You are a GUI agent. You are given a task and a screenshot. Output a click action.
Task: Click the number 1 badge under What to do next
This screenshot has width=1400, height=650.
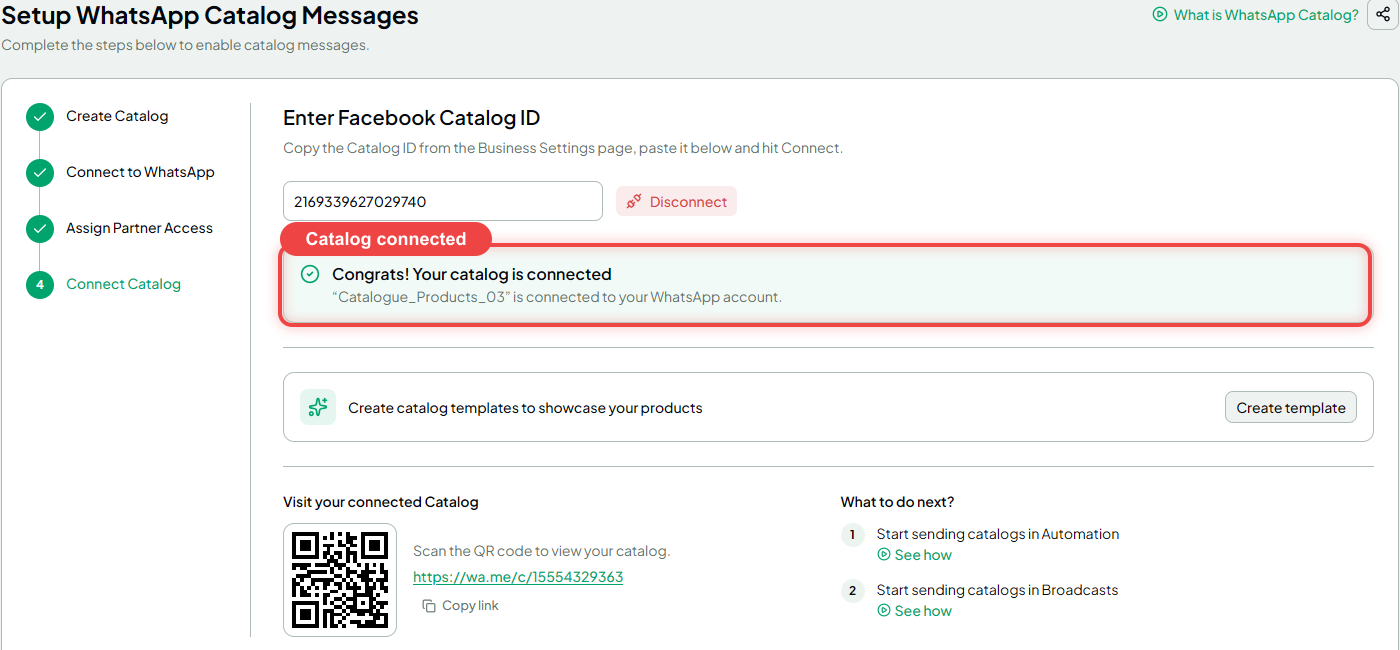(852, 535)
